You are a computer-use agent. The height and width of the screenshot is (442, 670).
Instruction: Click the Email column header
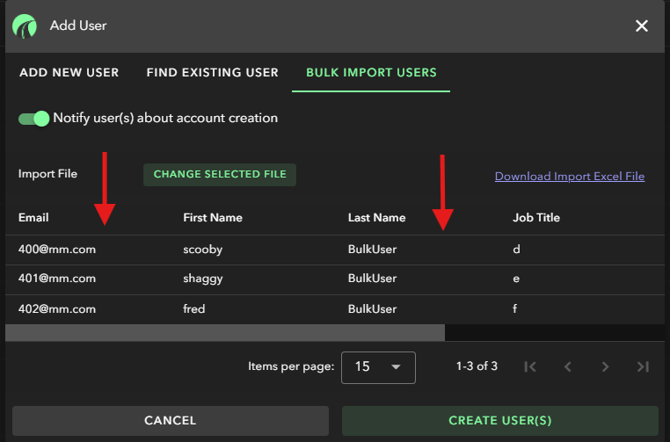pos(33,218)
